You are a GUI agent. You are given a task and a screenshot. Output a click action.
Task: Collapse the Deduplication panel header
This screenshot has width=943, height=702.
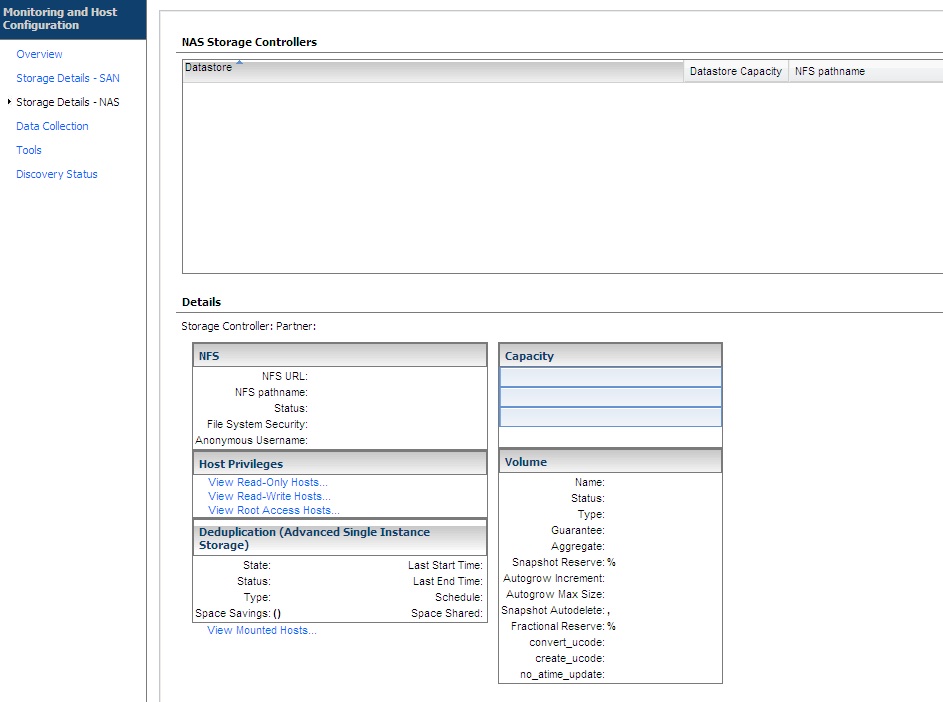tap(340, 539)
